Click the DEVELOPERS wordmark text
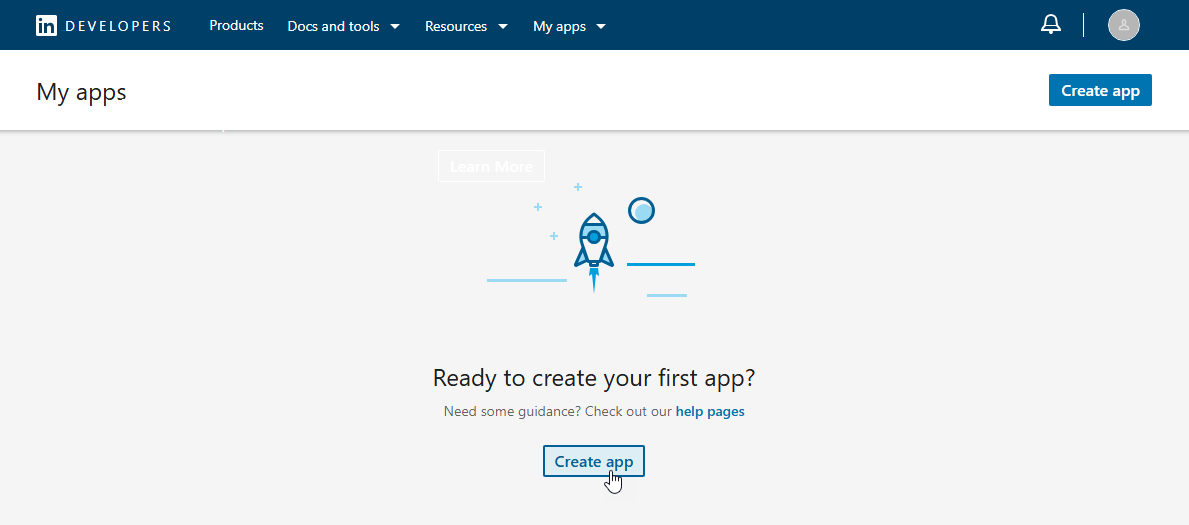Screen dimensions: 1189x525 [118, 27]
